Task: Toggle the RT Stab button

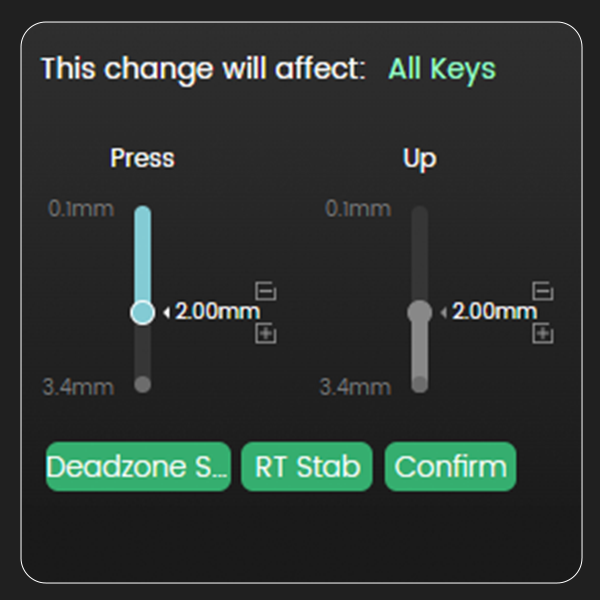Action: [x=307, y=467]
